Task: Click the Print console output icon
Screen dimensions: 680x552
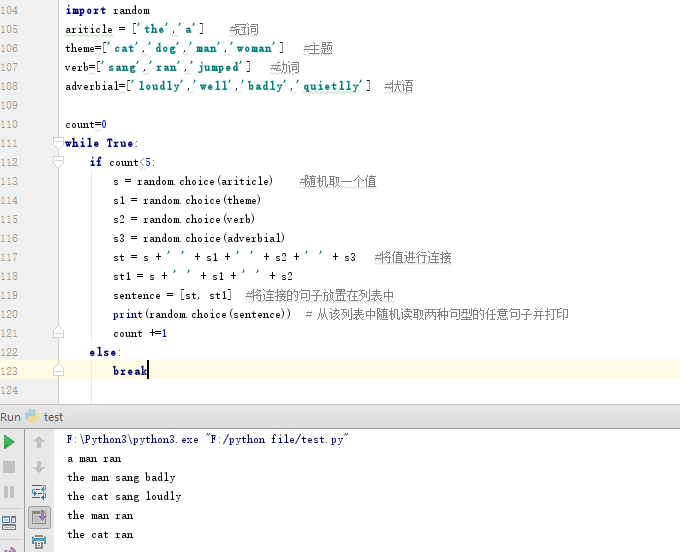Action: [x=39, y=542]
